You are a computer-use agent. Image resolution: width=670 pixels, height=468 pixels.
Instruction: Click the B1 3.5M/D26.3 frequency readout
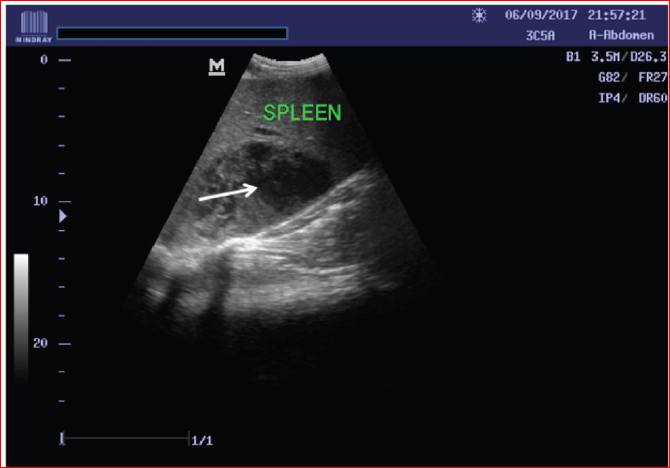point(614,57)
